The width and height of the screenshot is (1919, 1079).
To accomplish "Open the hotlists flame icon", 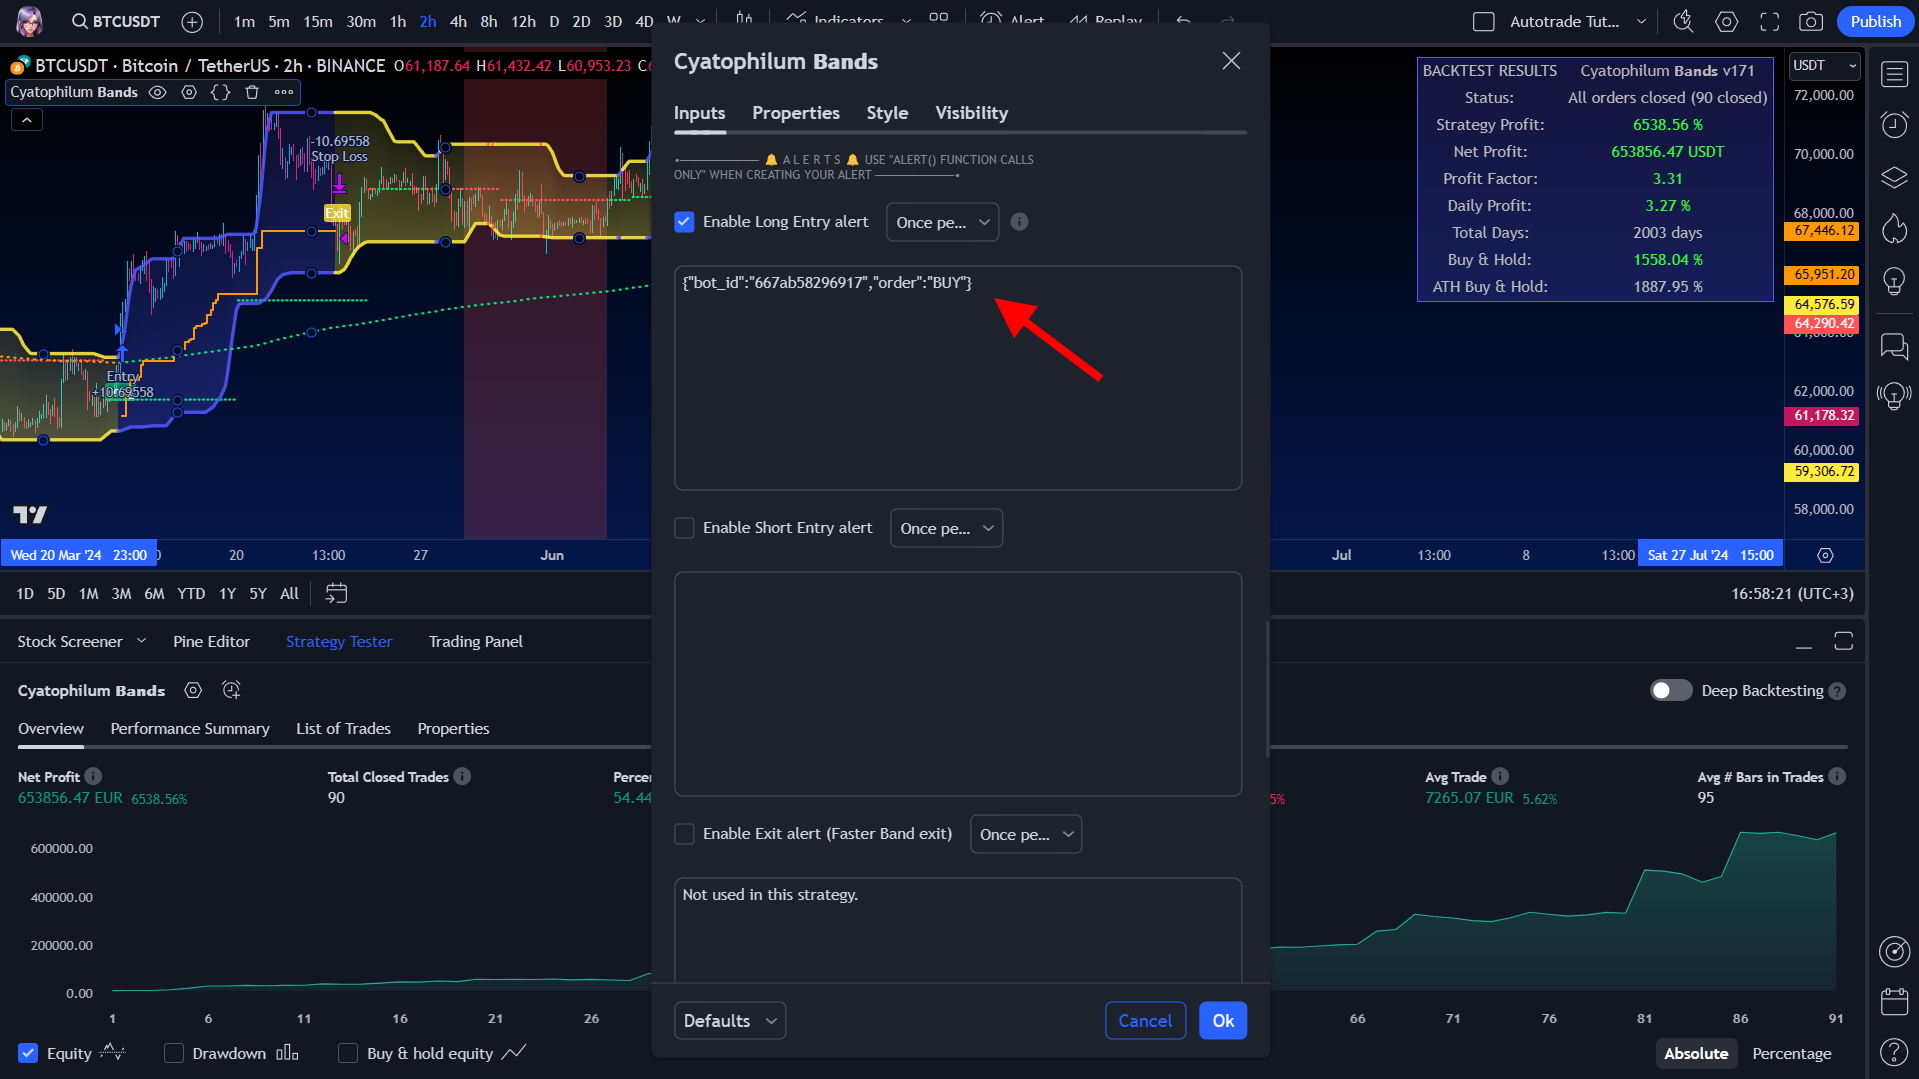I will click(x=1894, y=229).
